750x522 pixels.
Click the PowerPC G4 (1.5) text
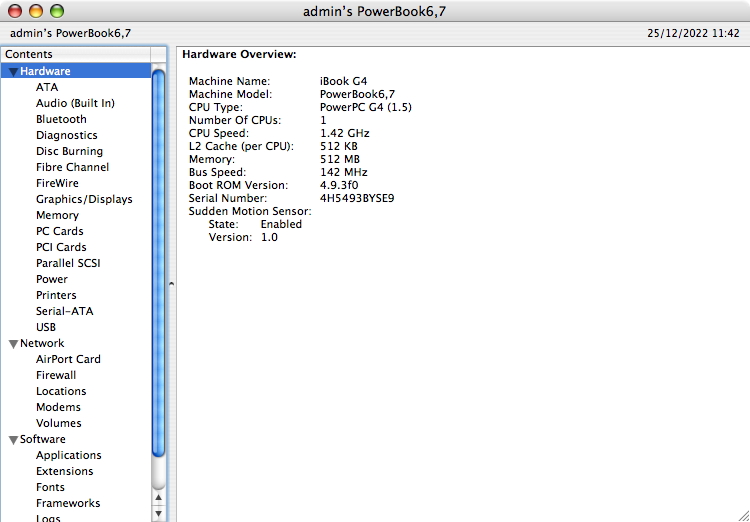click(x=366, y=107)
